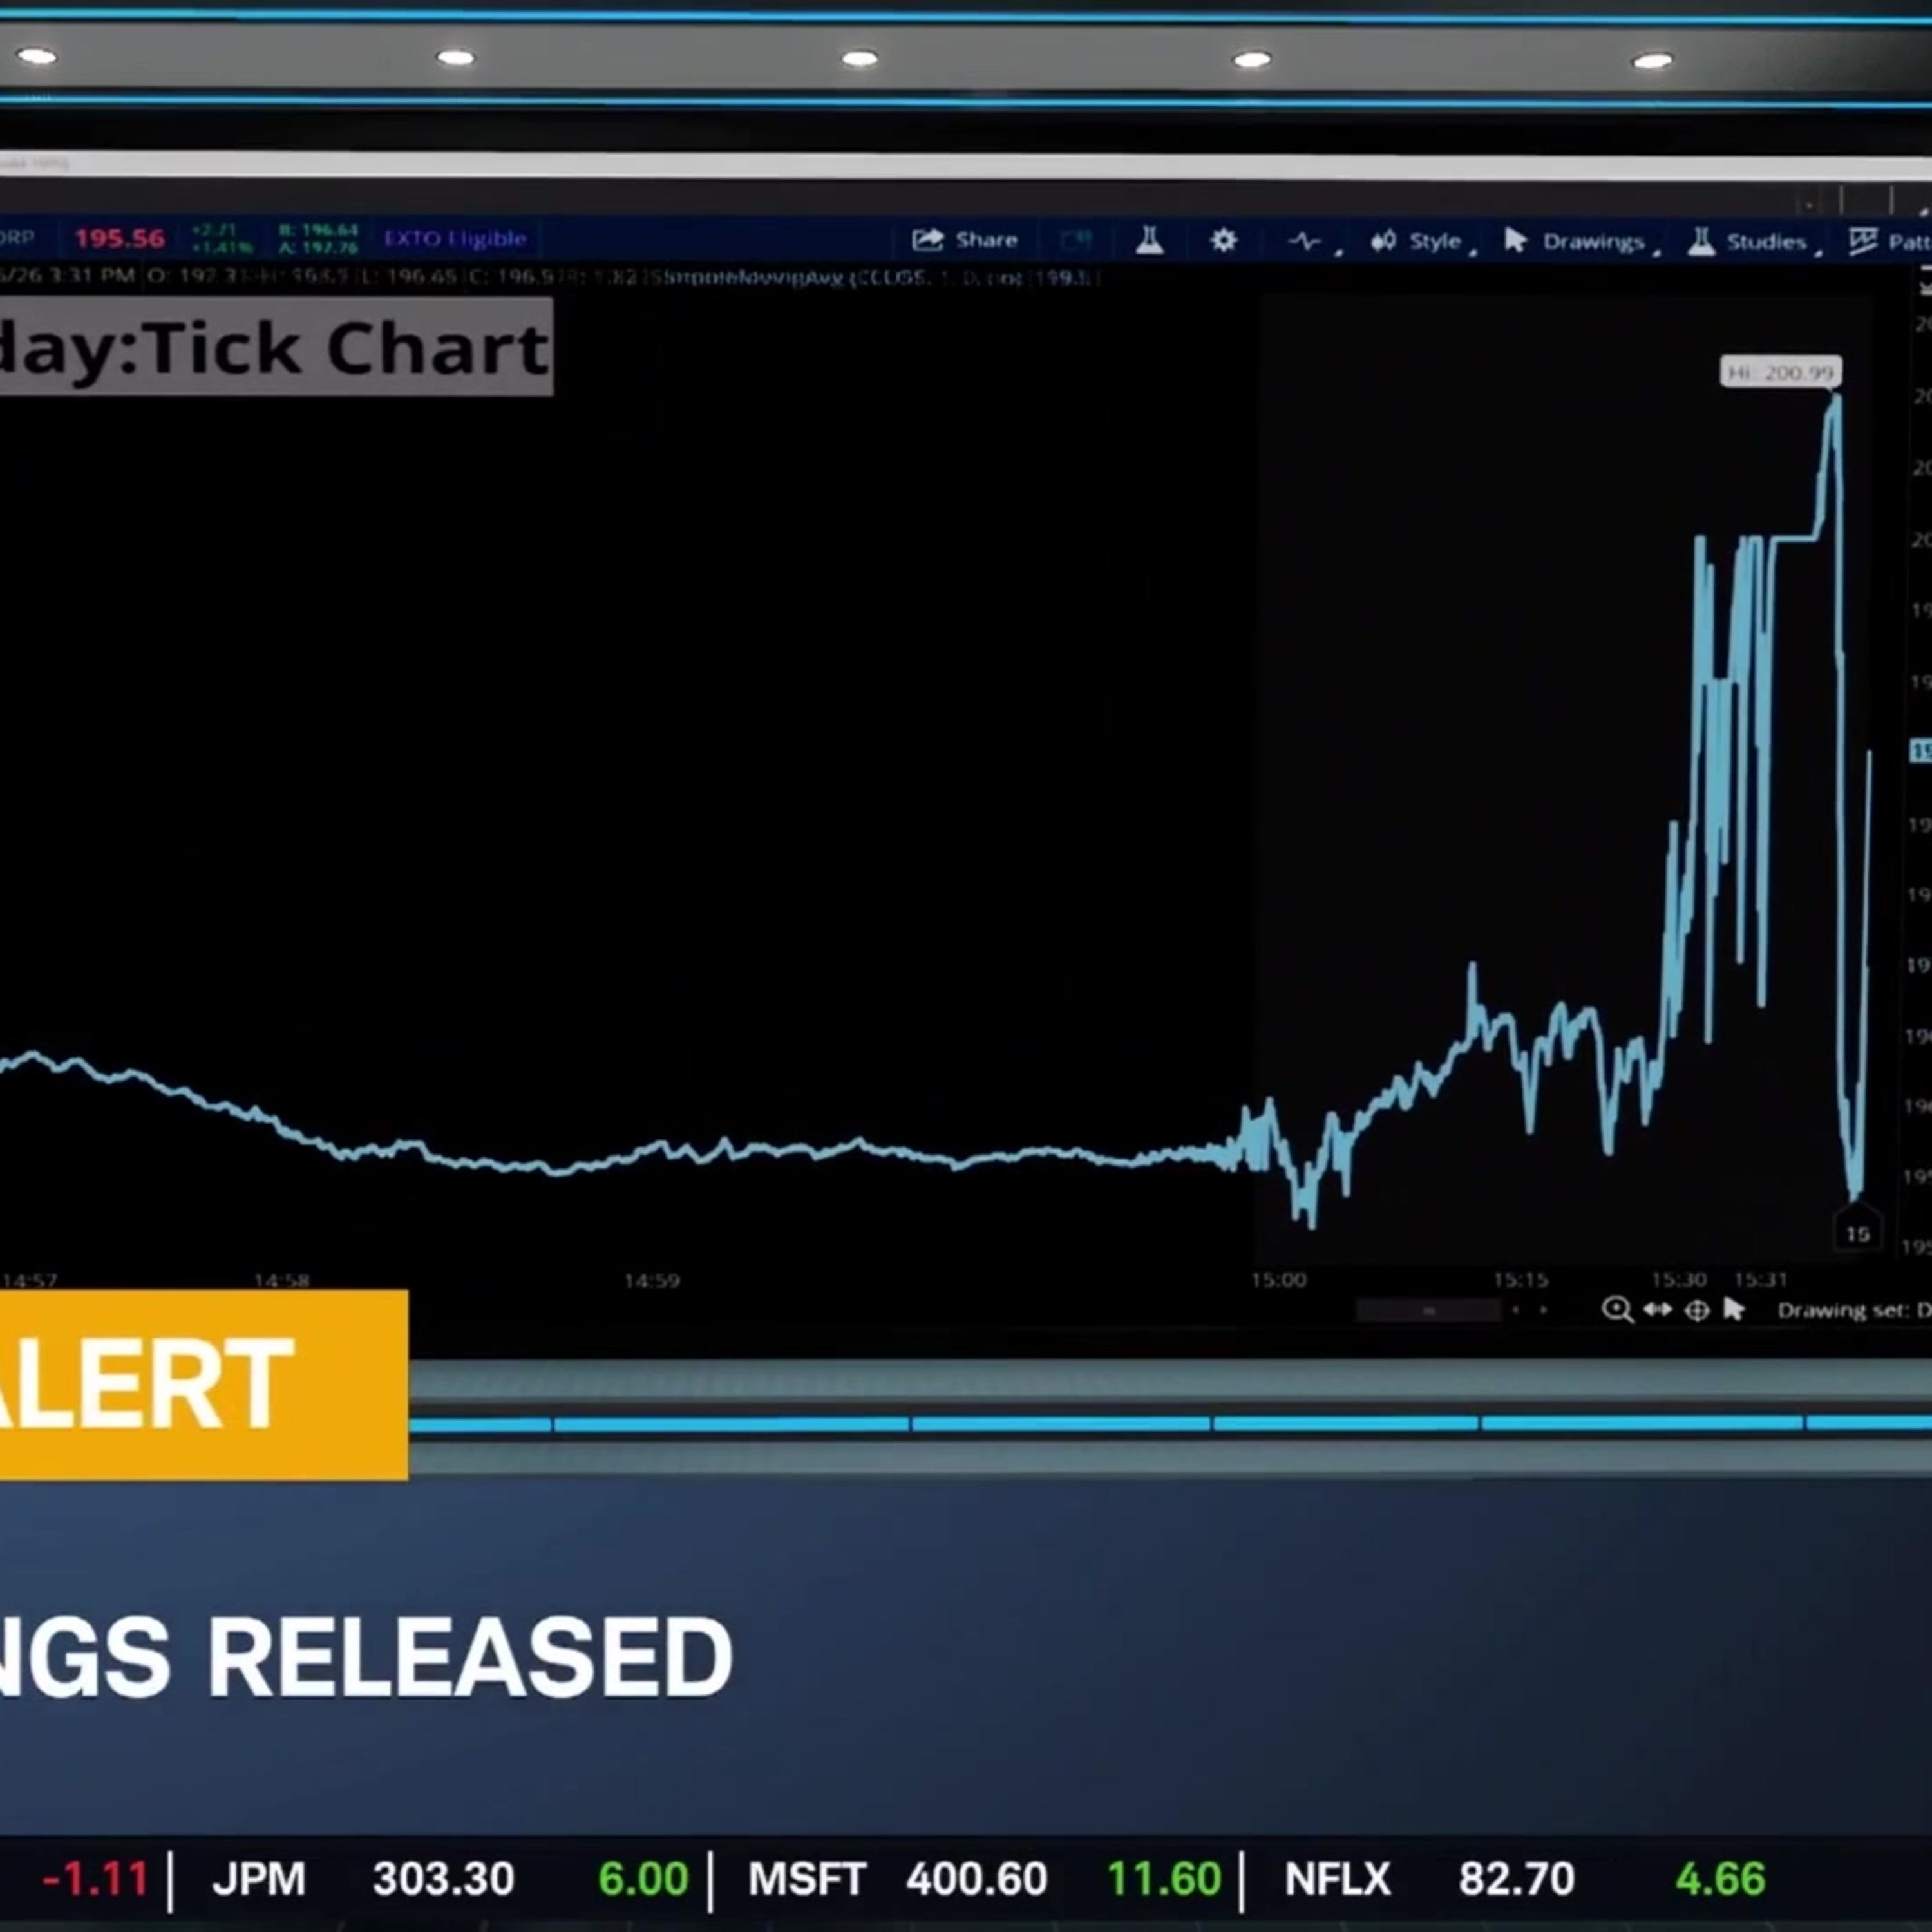Click the 14:58 time axis label
The height and width of the screenshot is (1932, 1932).
(x=282, y=1280)
